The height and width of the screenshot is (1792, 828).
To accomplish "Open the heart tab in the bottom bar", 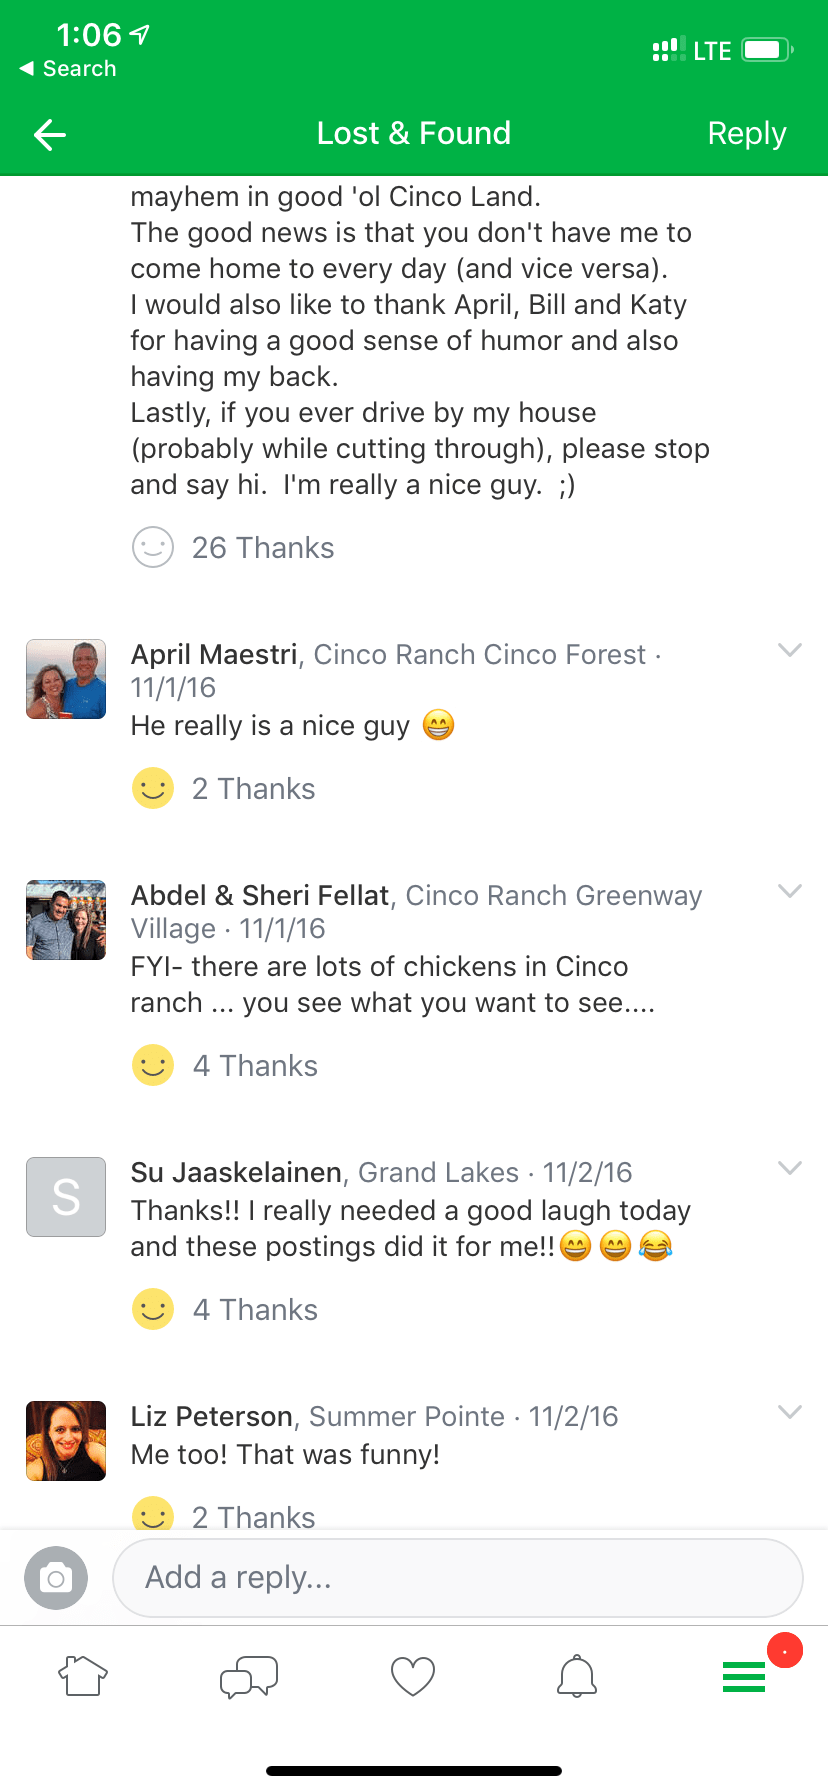I will (x=413, y=1676).
